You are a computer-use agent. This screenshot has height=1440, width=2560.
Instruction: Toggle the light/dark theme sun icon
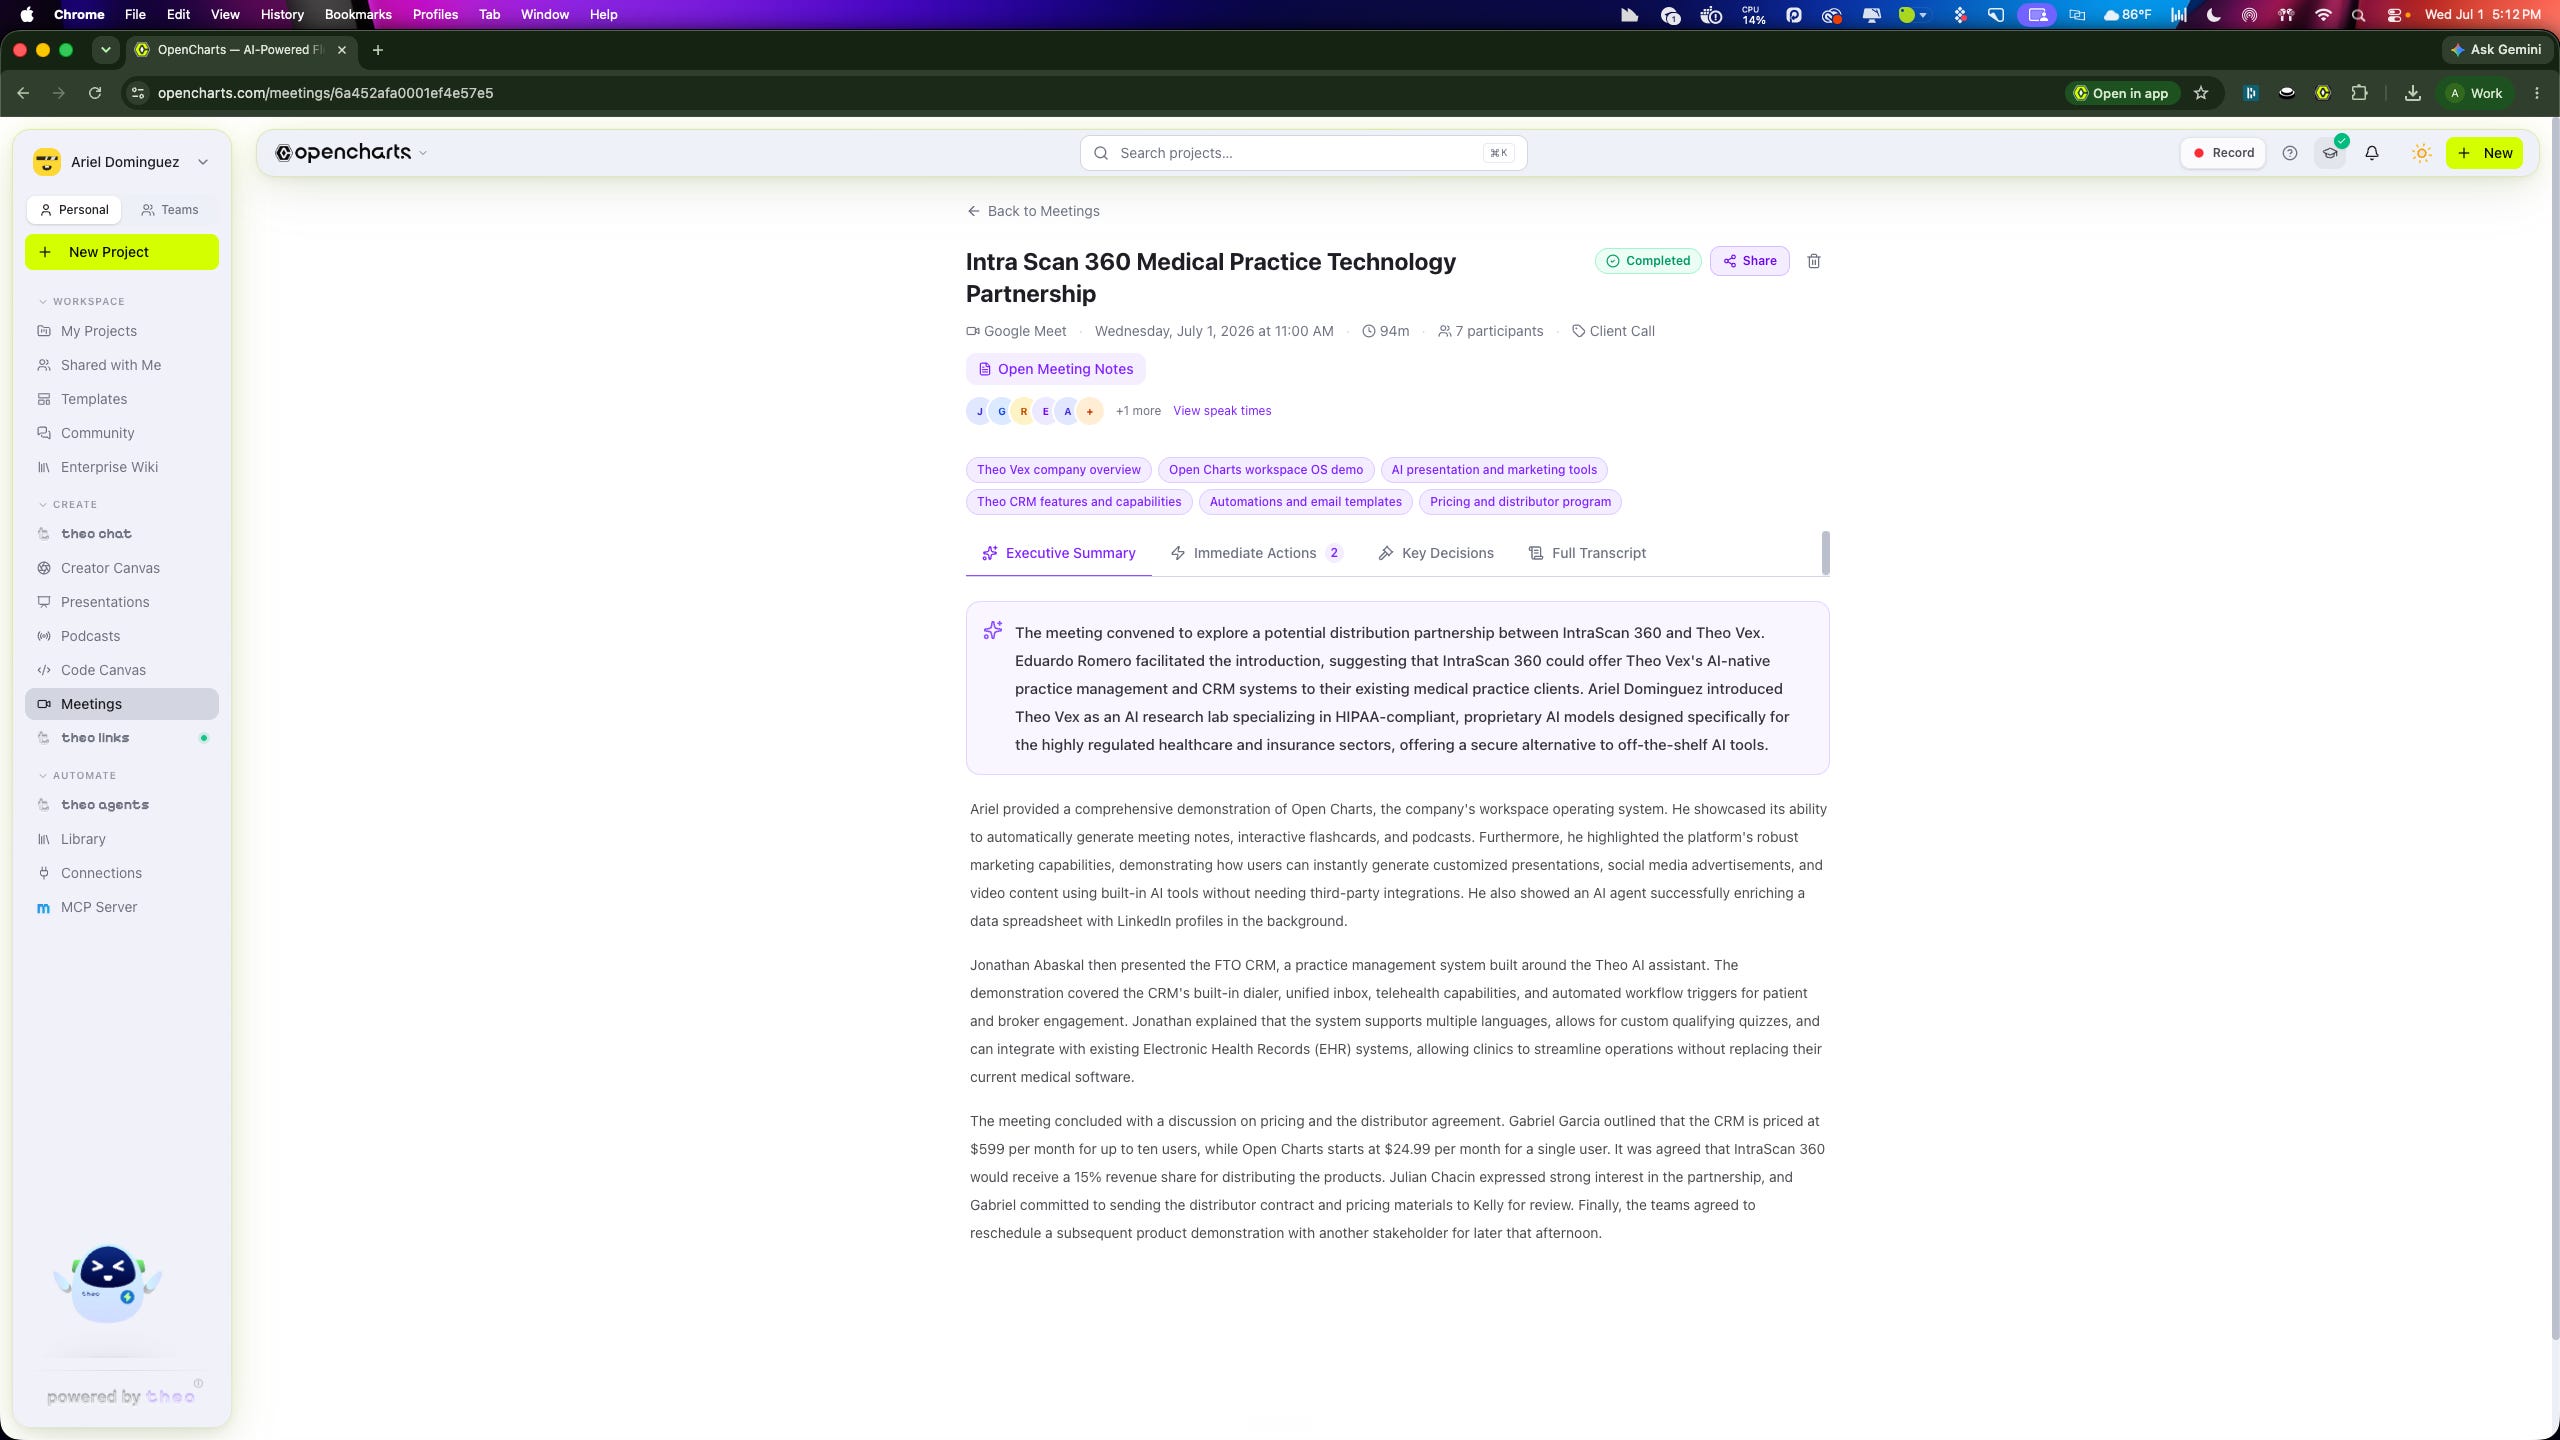[x=2421, y=153]
